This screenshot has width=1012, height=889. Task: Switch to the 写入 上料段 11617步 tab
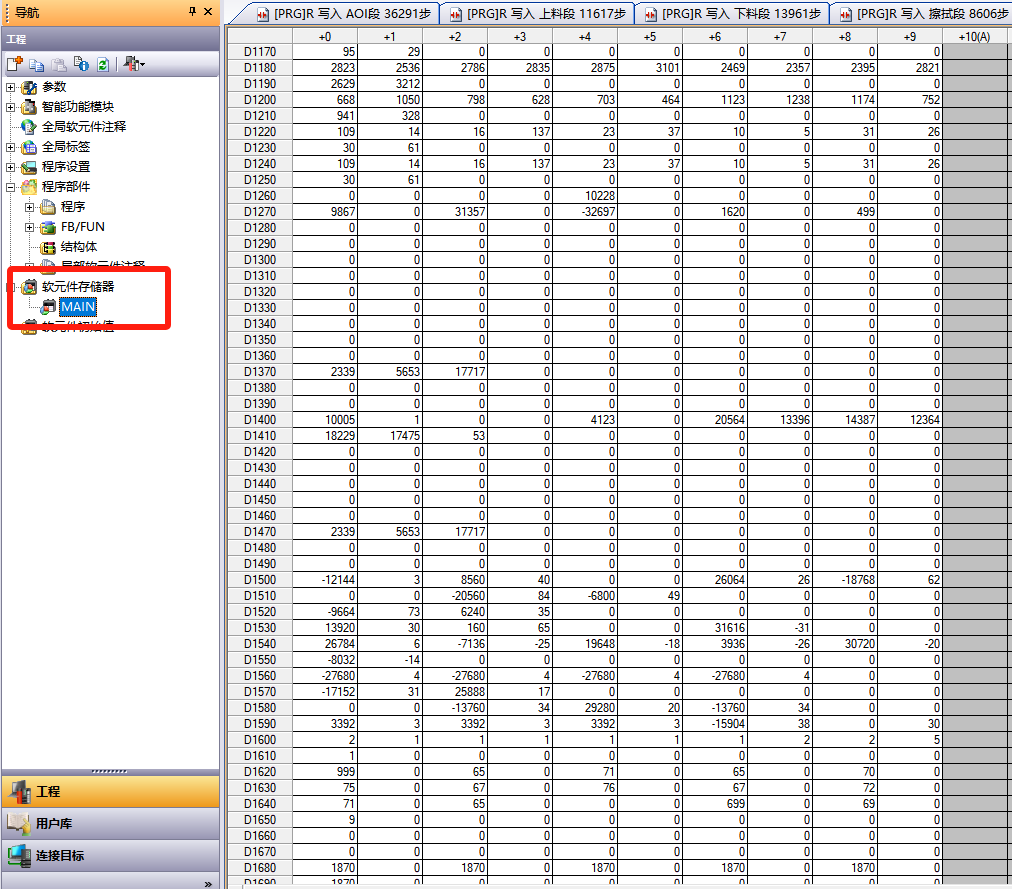coord(537,14)
